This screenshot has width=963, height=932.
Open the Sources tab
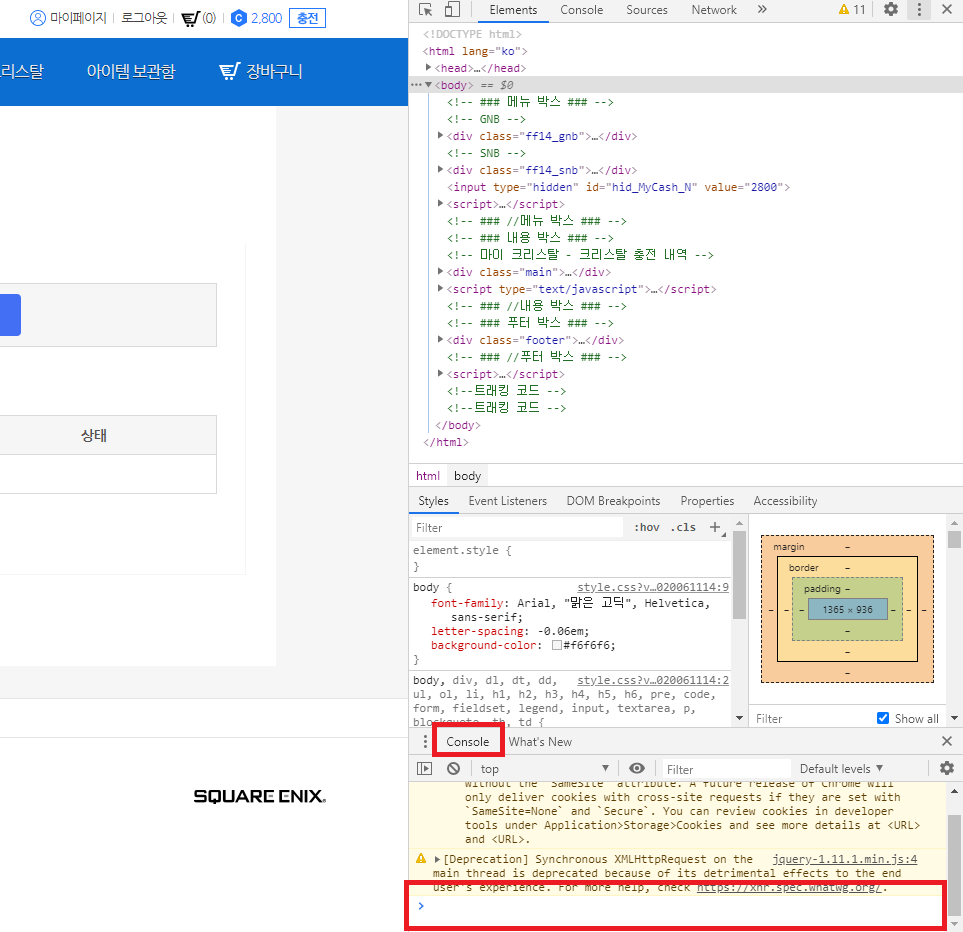647,10
